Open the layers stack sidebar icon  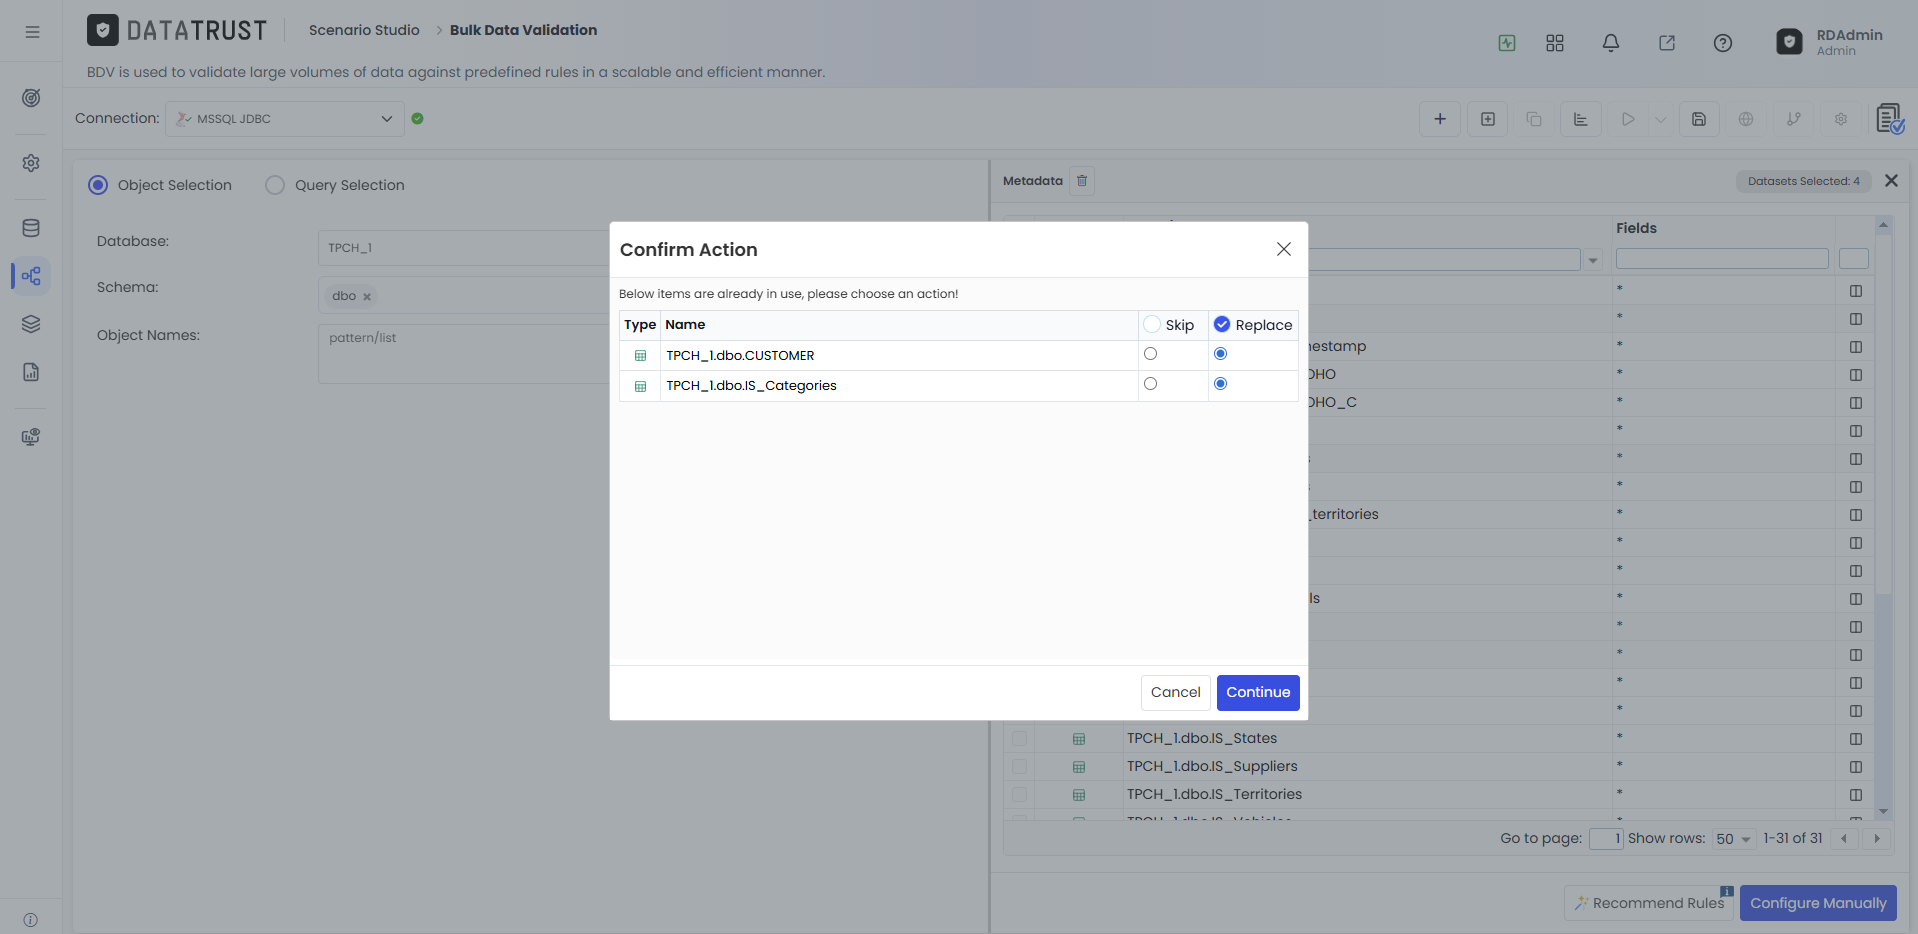[31, 324]
